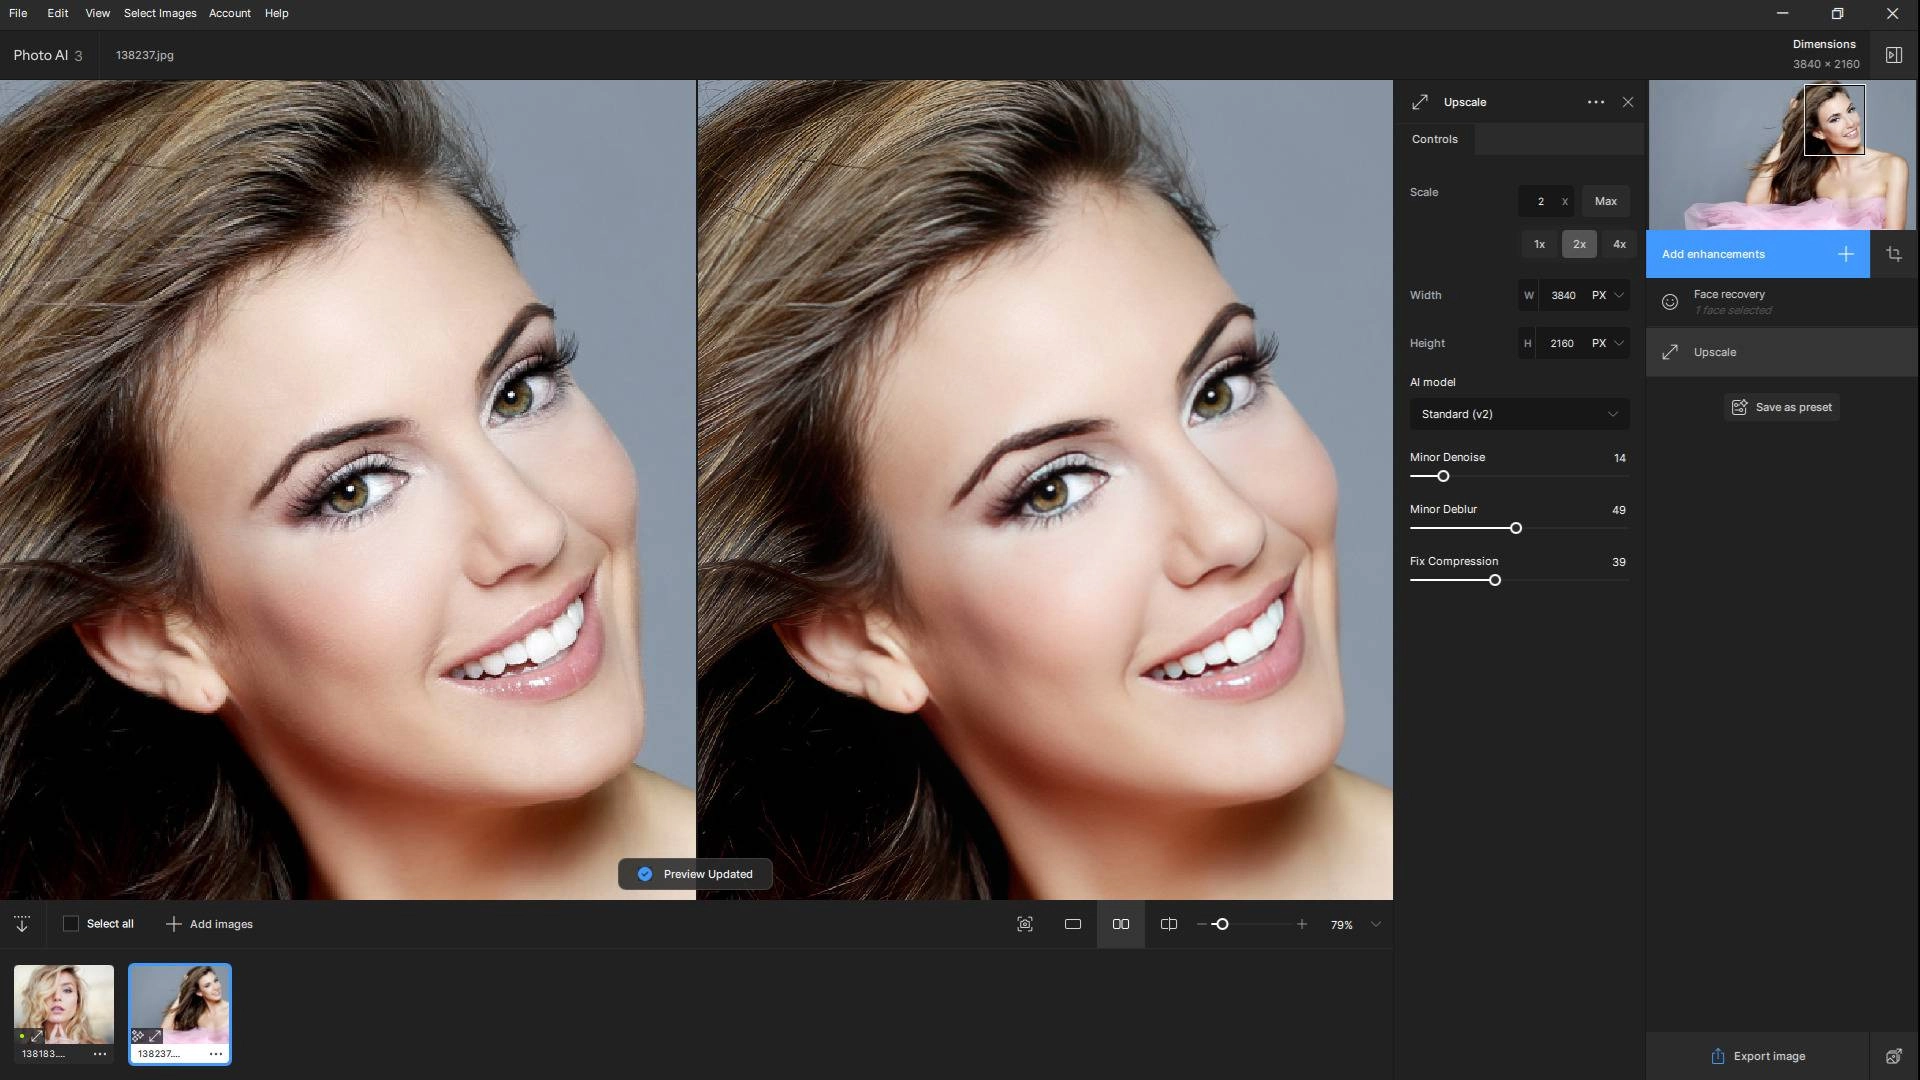Viewport: 1920px width, 1080px height.
Task: Choose the 2x scale option
Action: 1579,244
